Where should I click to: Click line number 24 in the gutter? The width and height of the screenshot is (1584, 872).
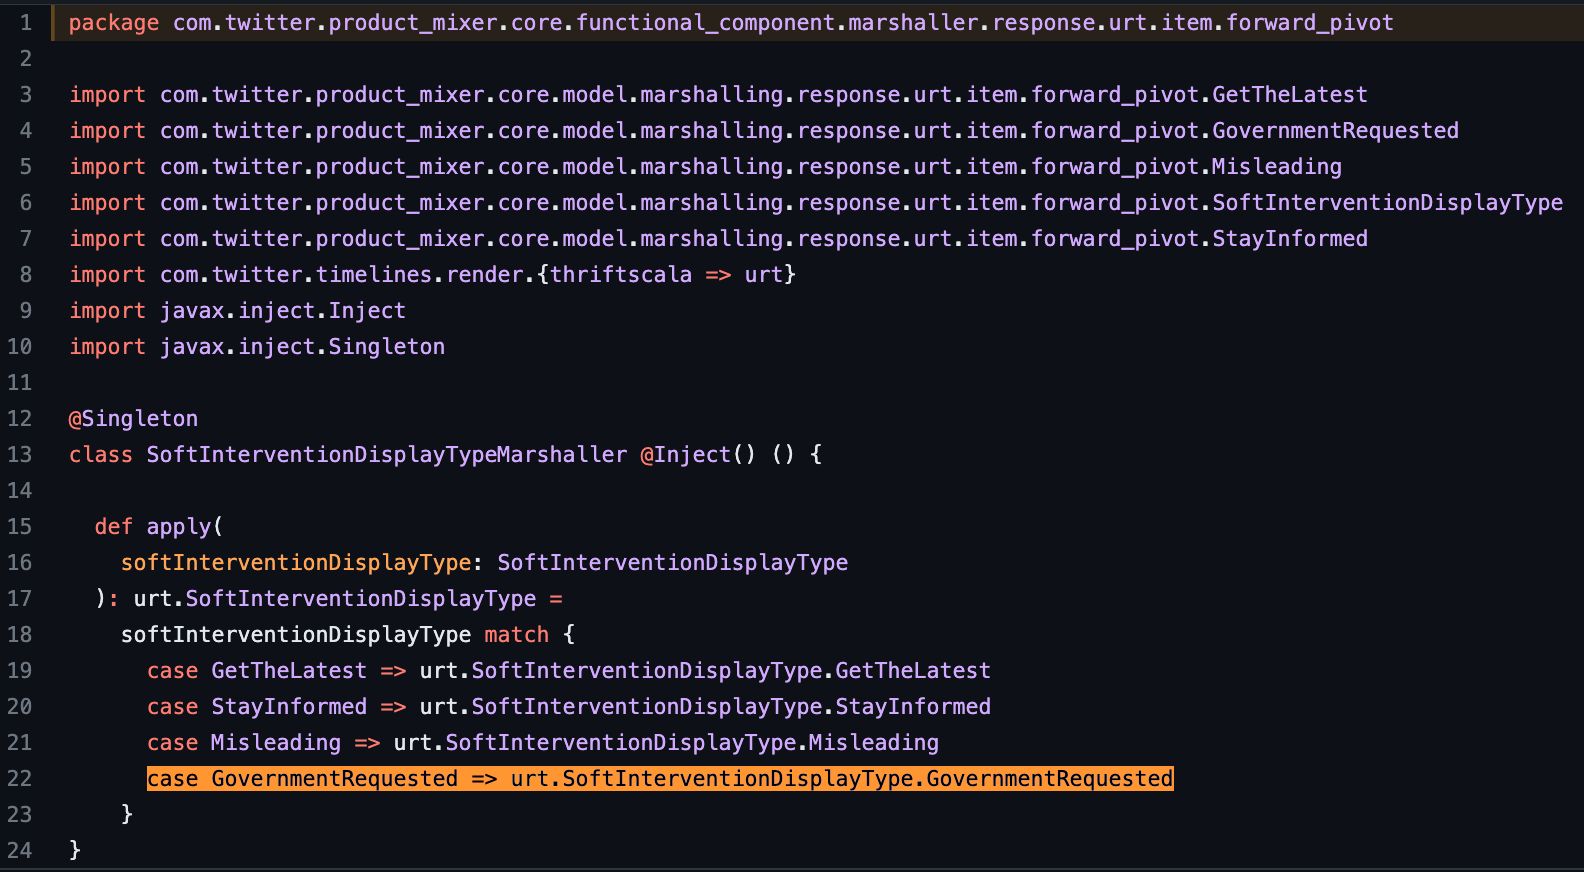pyautogui.click(x=20, y=851)
